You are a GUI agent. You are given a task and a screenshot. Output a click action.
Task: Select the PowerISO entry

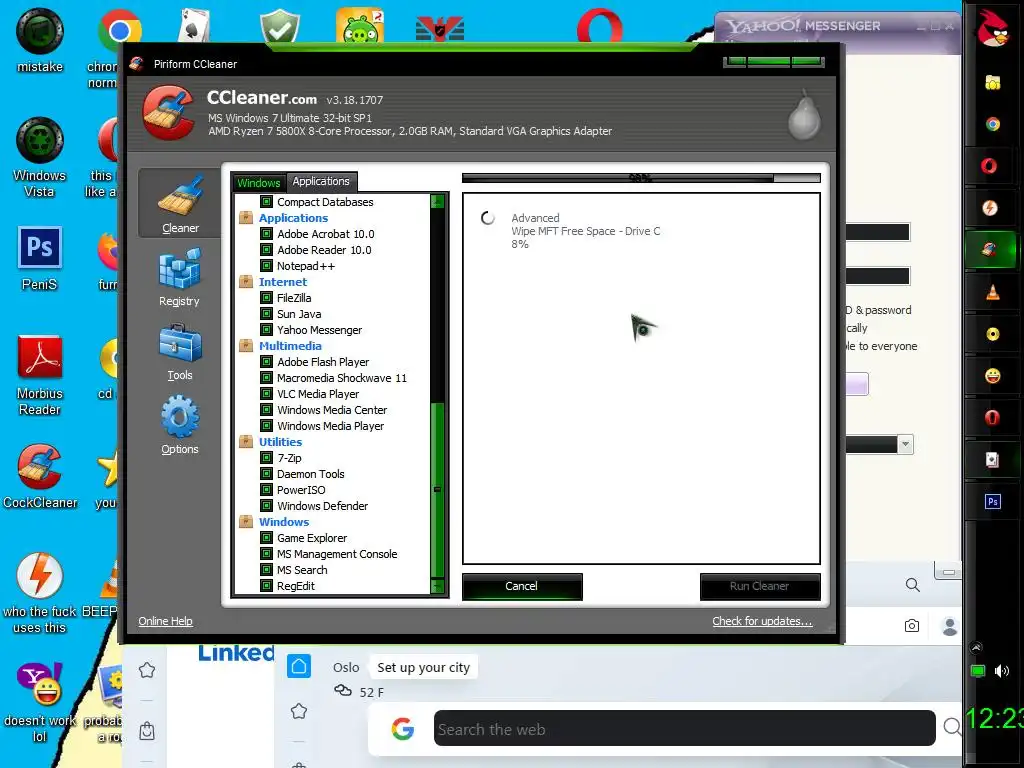pyautogui.click(x=301, y=490)
